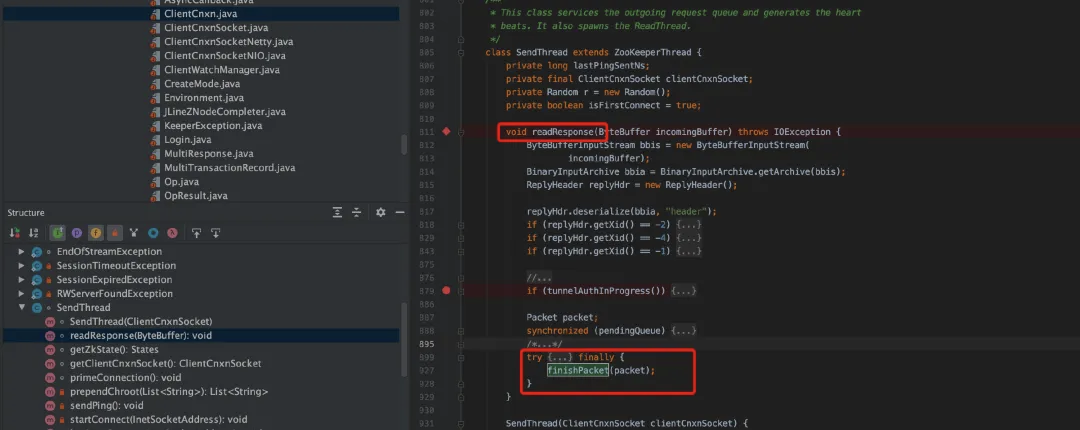Expand folded block after getXid() == -4
The image size is (1080, 430).
[689, 238]
